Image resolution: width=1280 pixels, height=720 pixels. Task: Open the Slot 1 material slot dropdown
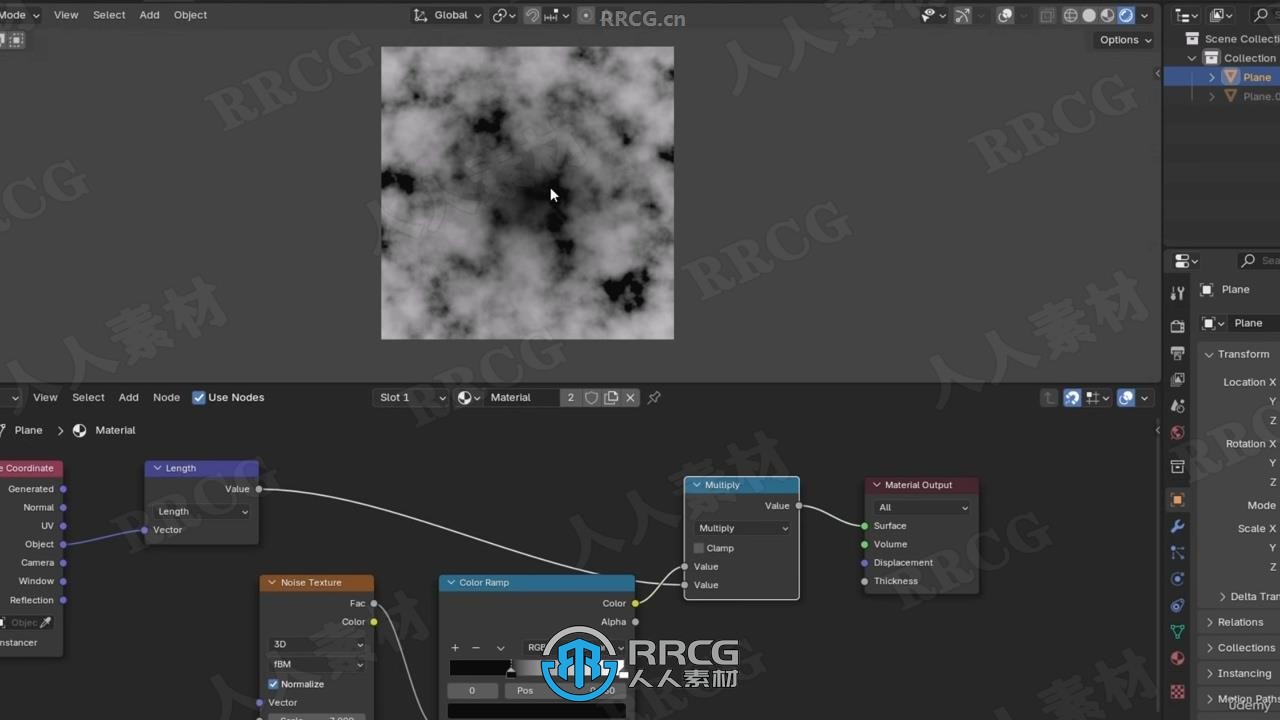tap(412, 397)
